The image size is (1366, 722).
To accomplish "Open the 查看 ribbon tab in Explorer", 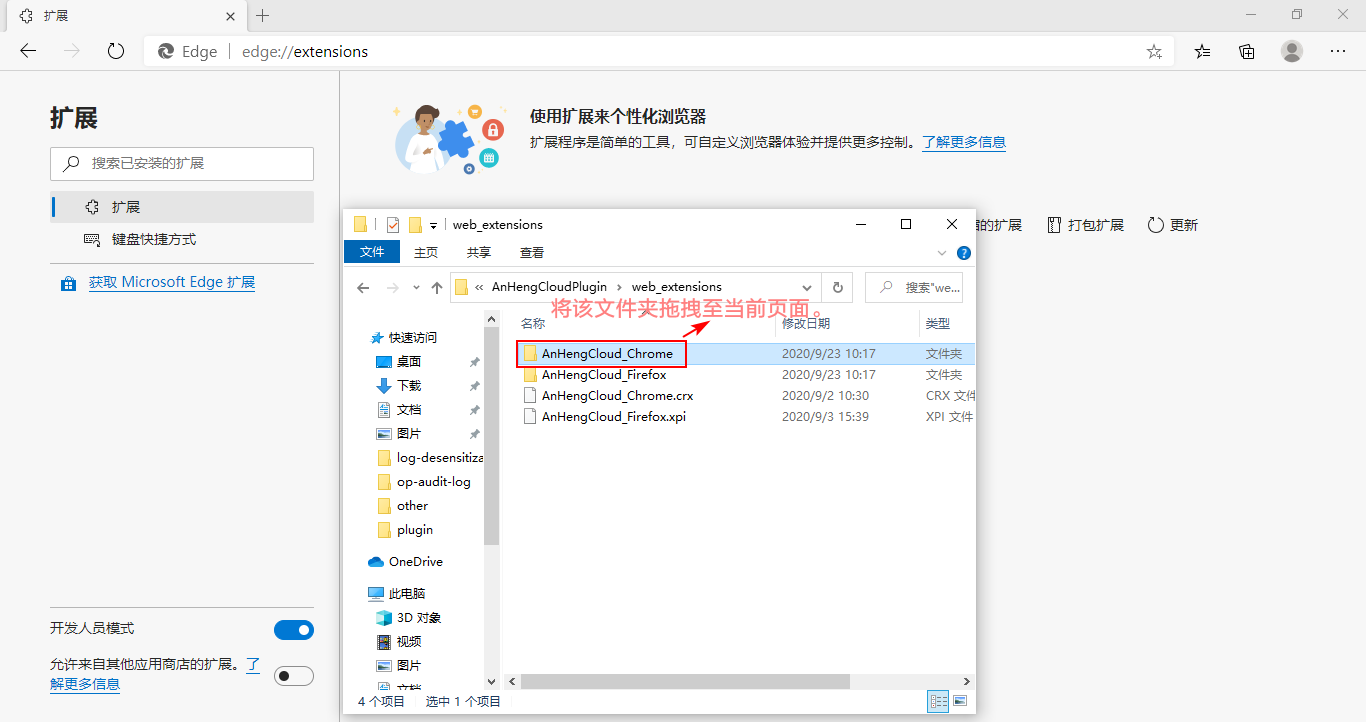I will coord(532,252).
